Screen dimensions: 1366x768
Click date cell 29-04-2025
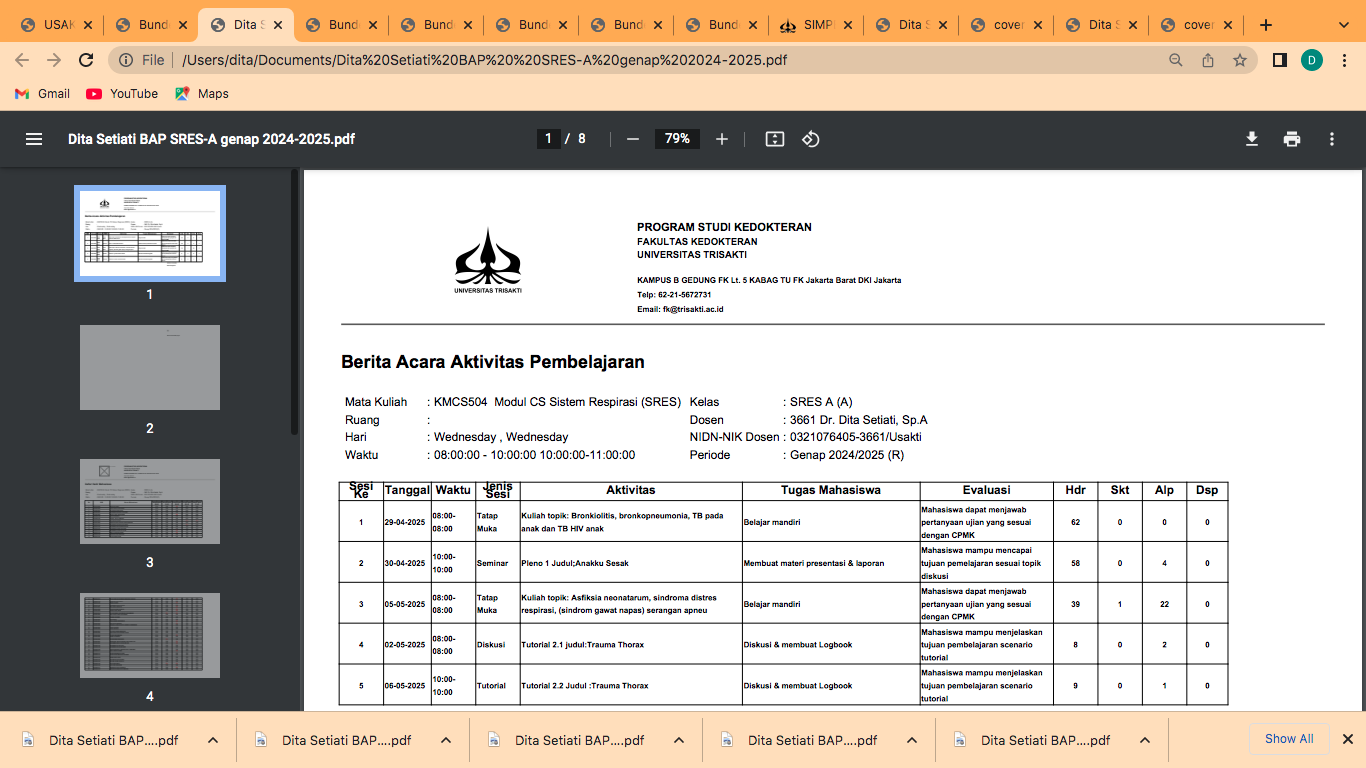406,522
